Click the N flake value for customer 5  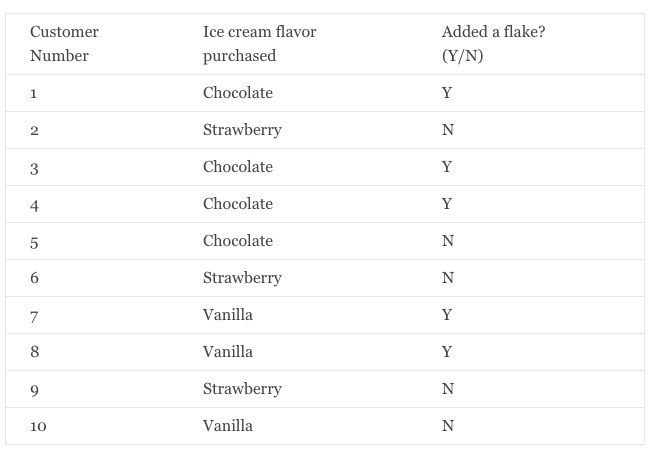tap(447, 241)
